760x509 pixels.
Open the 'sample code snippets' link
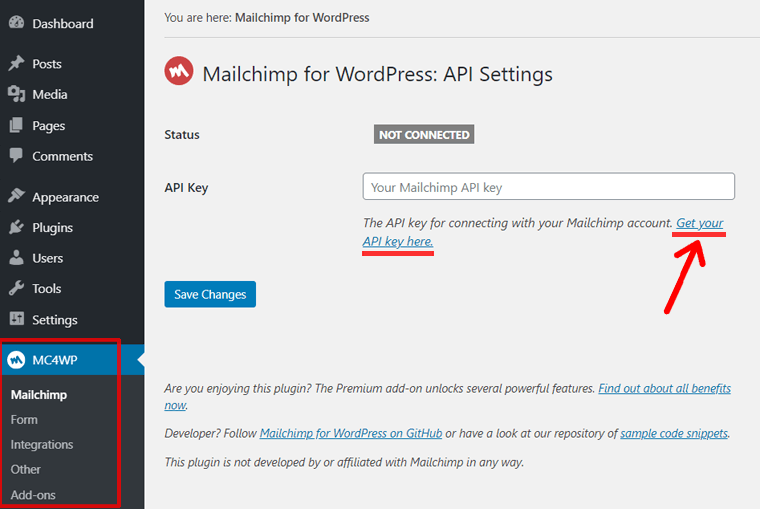pos(674,433)
